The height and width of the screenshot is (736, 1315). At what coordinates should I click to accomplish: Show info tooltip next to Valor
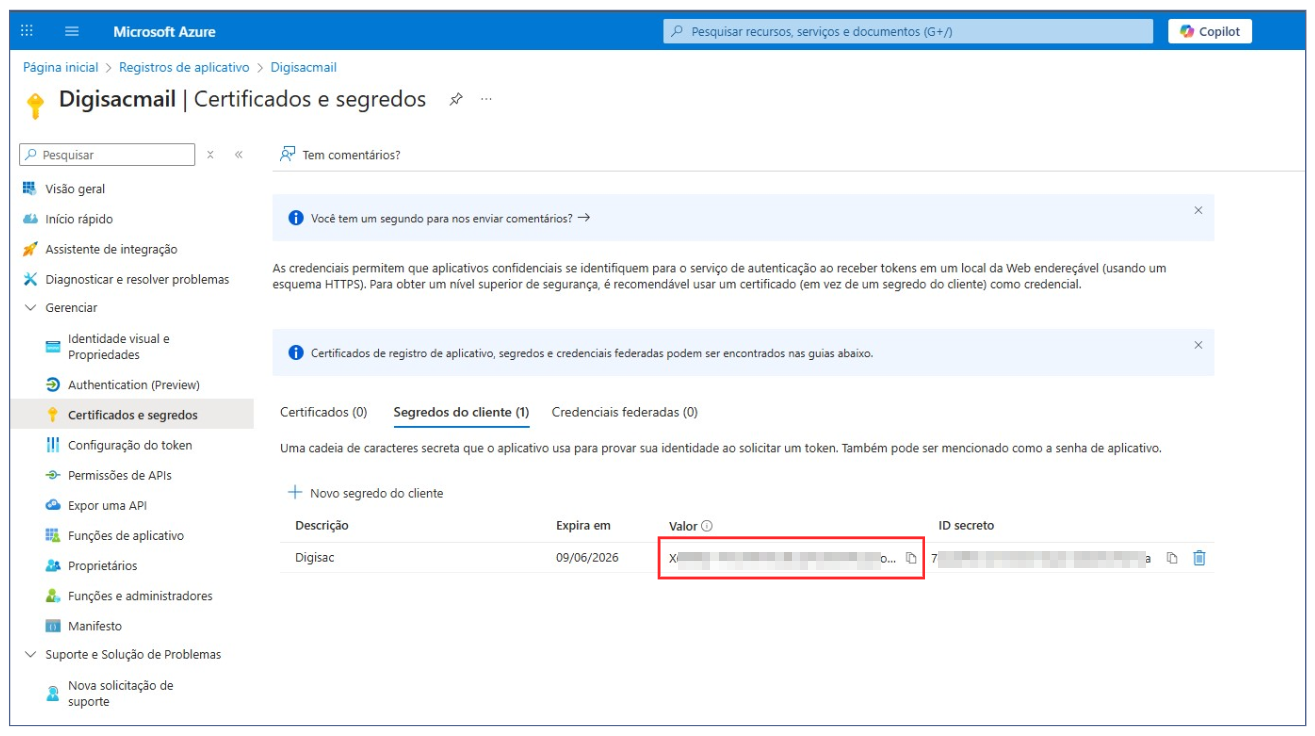[x=706, y=526]
